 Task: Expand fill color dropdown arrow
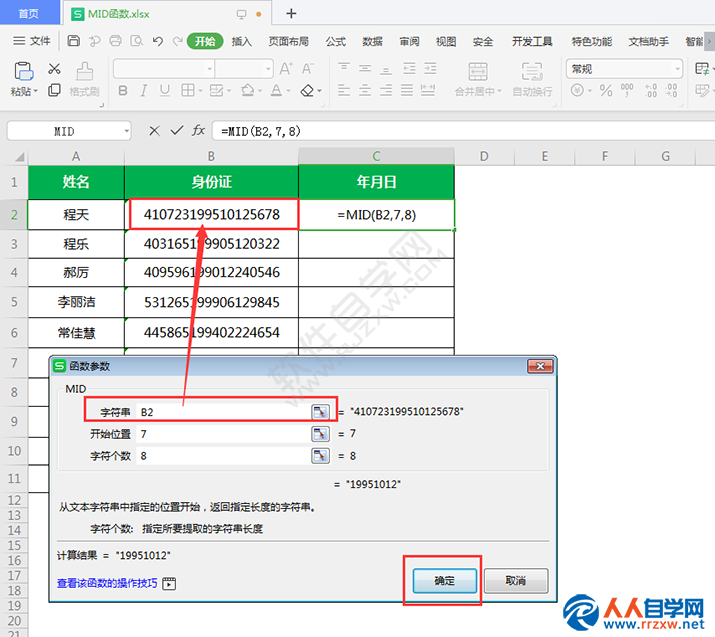pos(260,91)
